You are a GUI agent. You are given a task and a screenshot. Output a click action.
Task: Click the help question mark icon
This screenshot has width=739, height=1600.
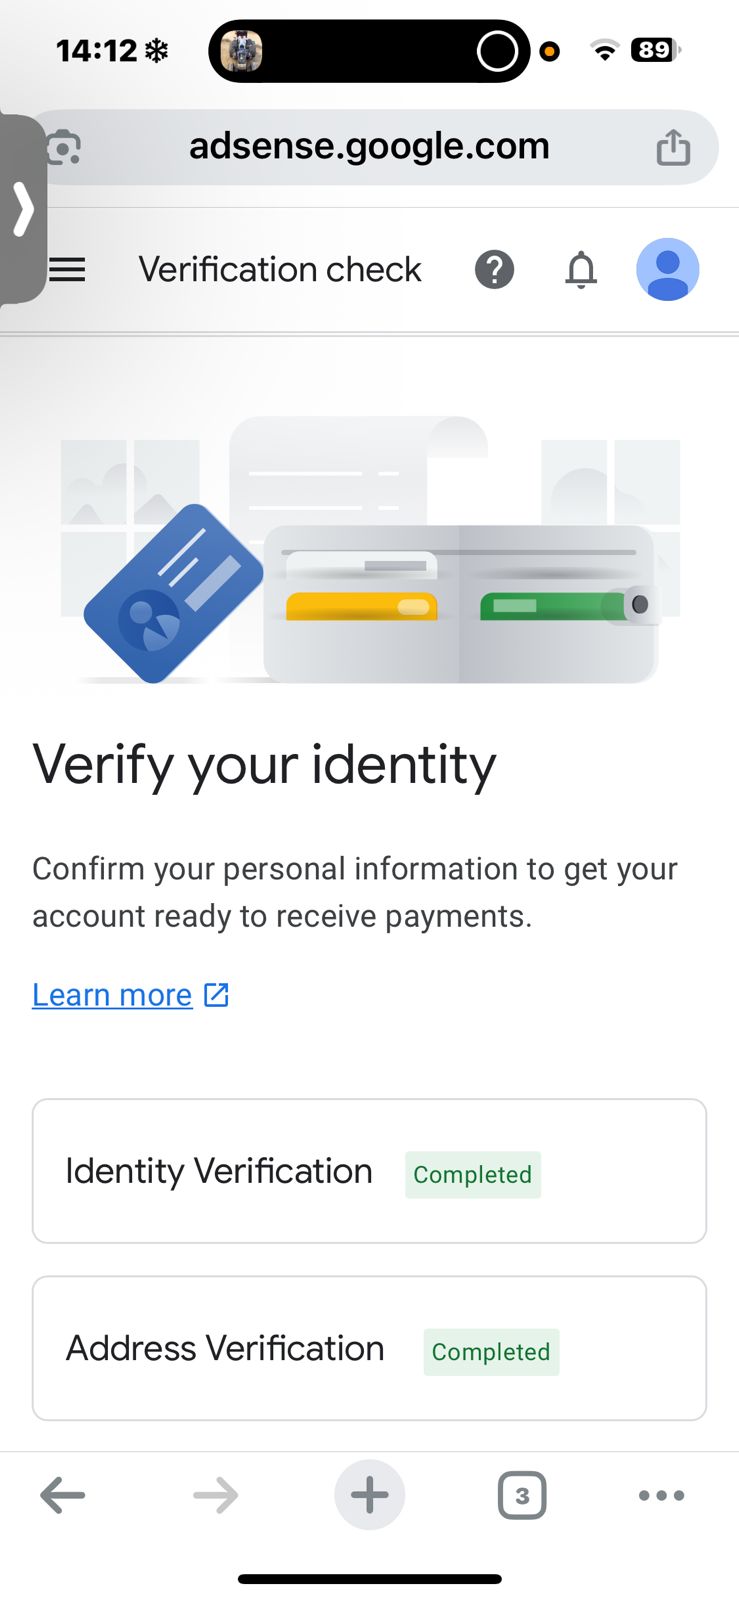(494, 270)
